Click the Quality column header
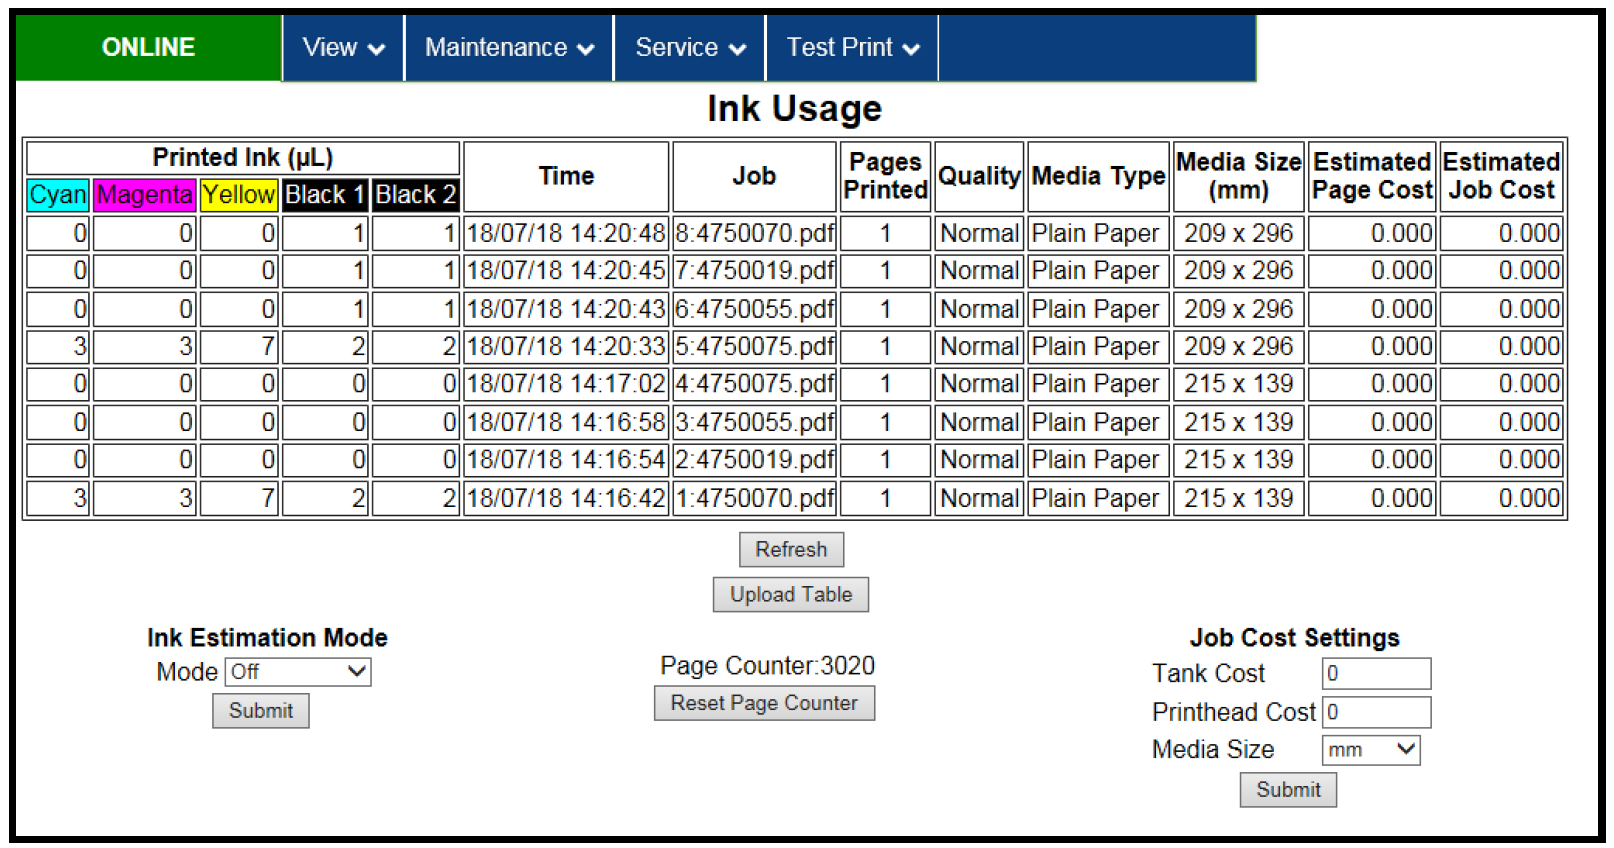Viewport: 1614px width, 848px height. click(x=979, y=176)
